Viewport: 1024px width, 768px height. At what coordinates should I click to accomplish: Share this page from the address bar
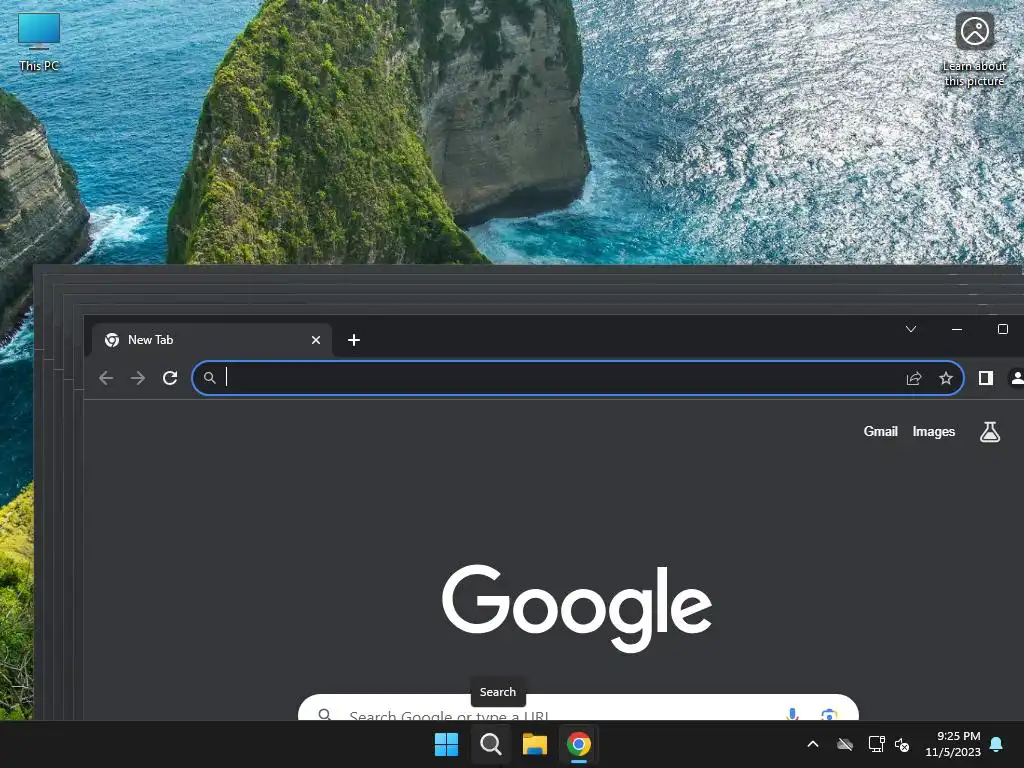(x=914, y=378)
